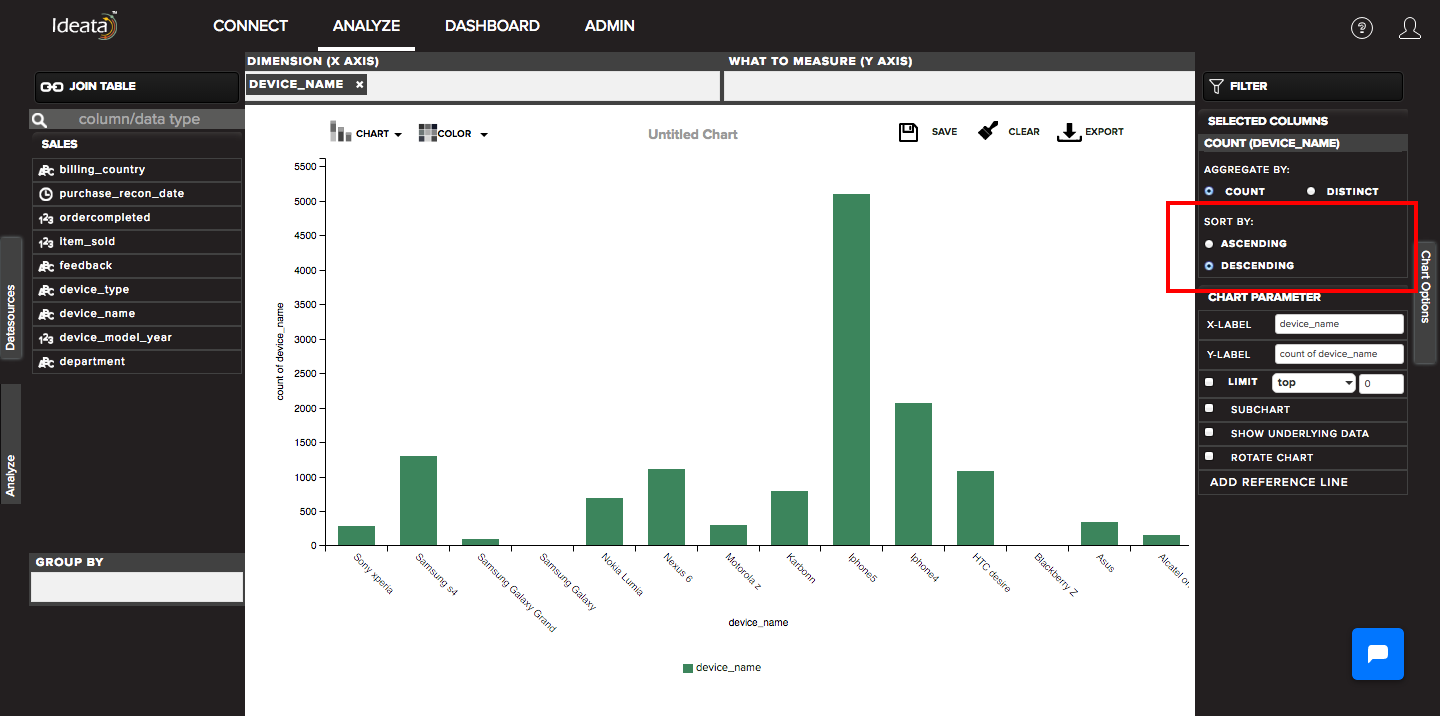Click the column search input field
The height and width of the screenshot is (716, 1440).
click(x=147, y=120)
